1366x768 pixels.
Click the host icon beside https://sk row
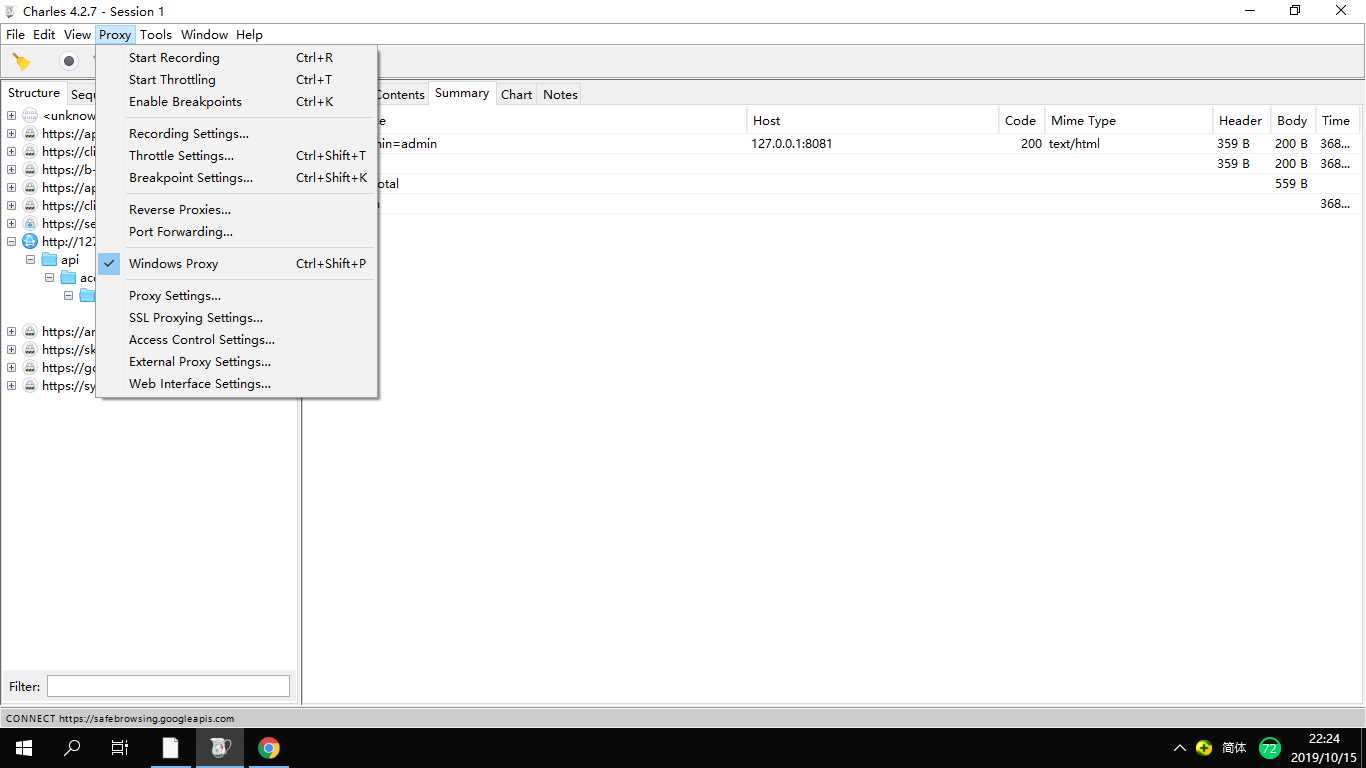30,349
